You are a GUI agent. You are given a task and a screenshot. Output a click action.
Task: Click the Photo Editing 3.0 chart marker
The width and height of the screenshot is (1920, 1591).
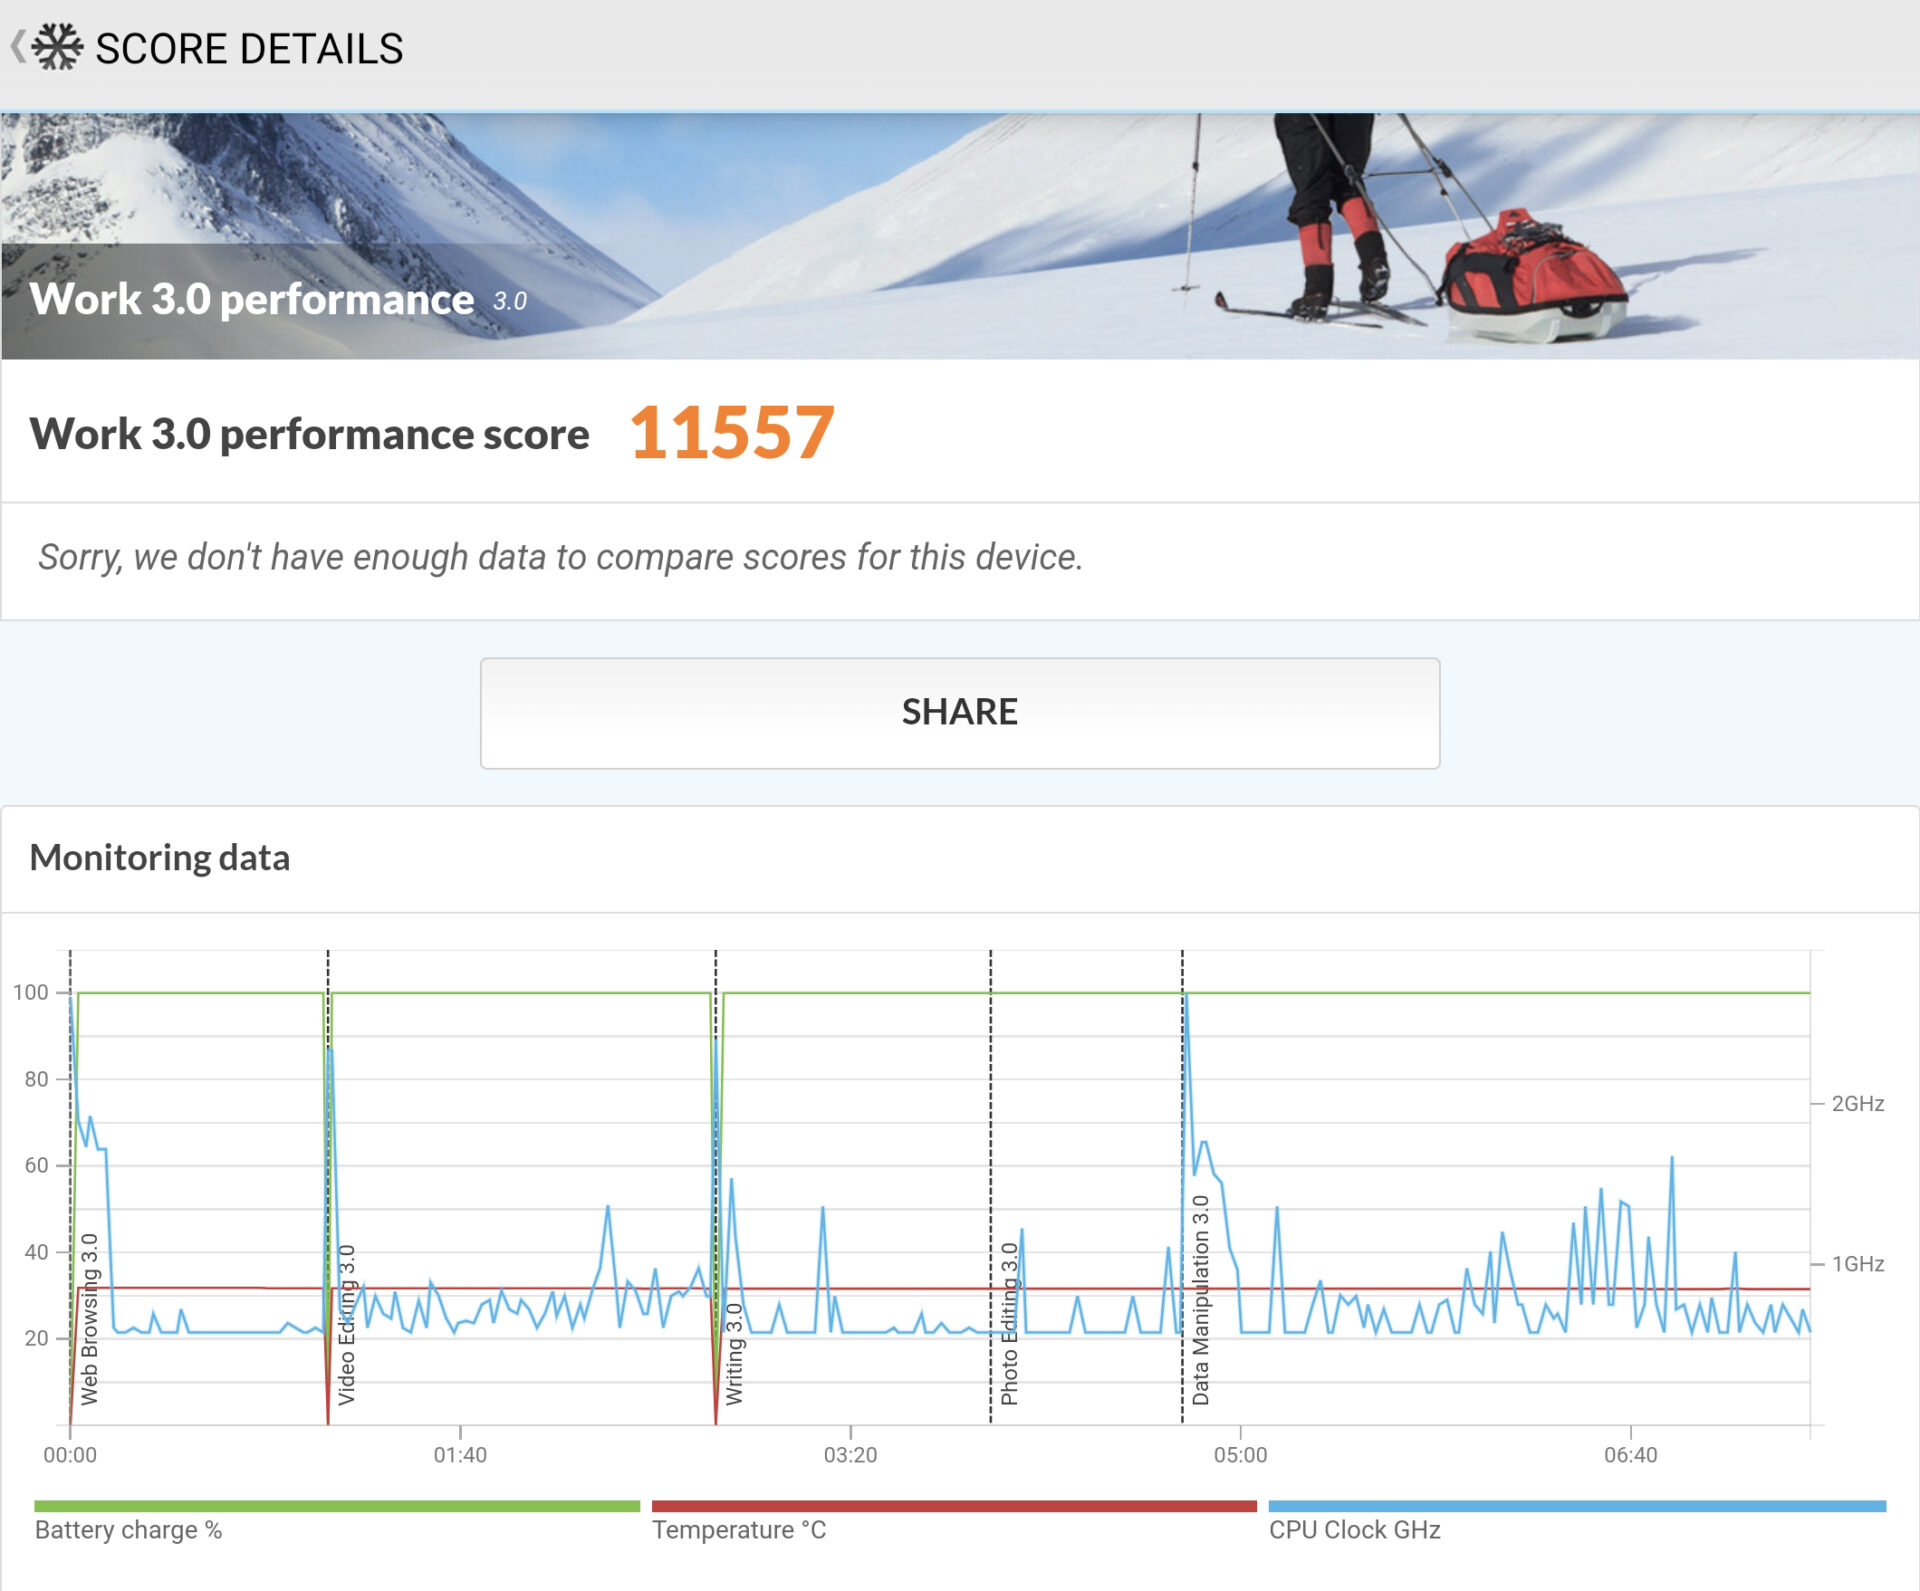[x=1009, y=1323]
